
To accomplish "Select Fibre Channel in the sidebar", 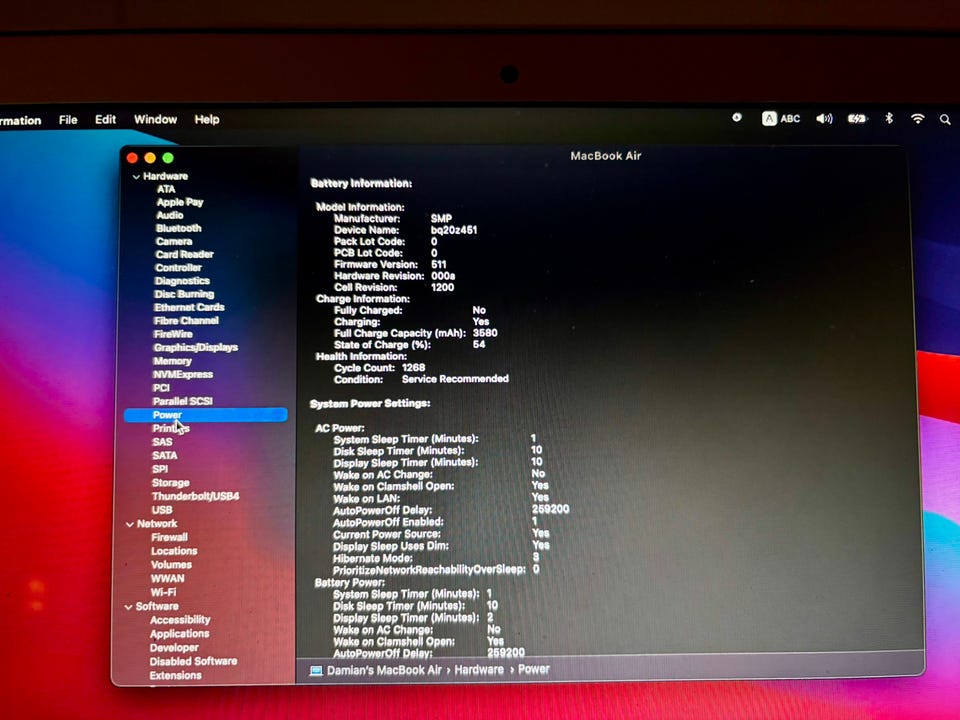I will pos(186,321).
